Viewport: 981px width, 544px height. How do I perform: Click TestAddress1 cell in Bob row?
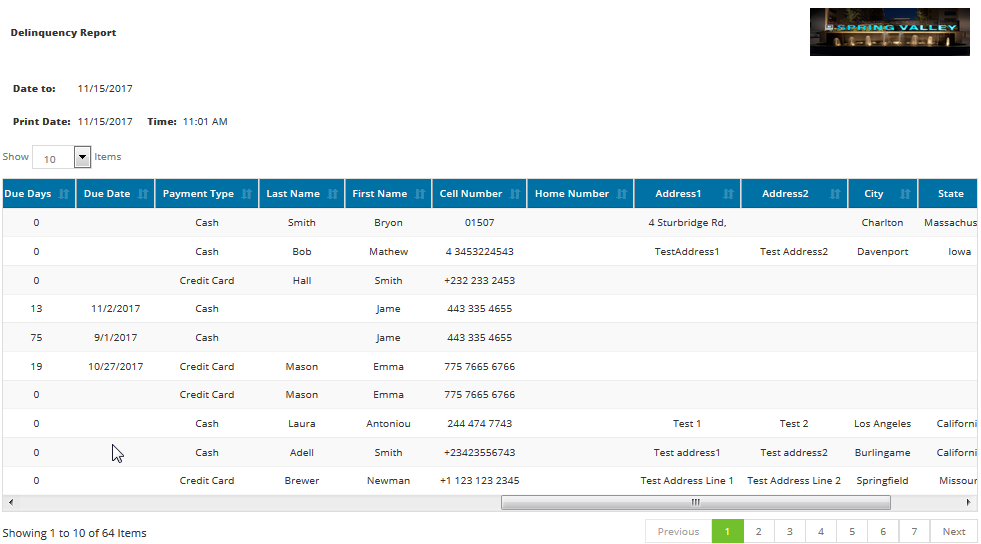click(x=687, y=251)
